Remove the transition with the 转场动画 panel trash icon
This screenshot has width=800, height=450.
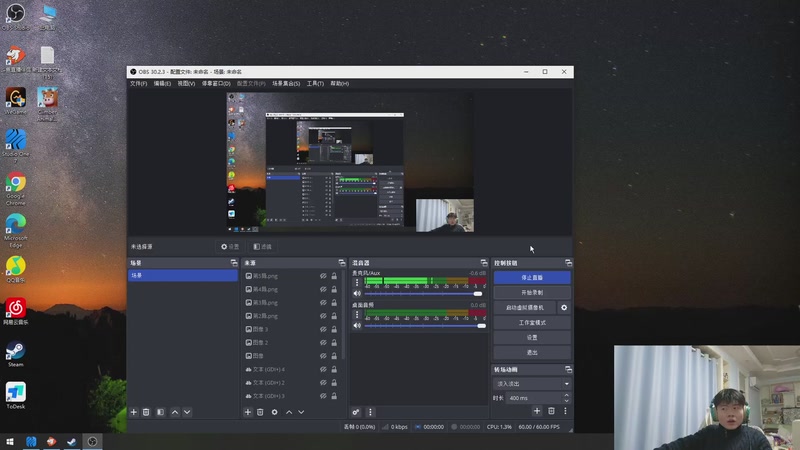(x=551, y=411)
